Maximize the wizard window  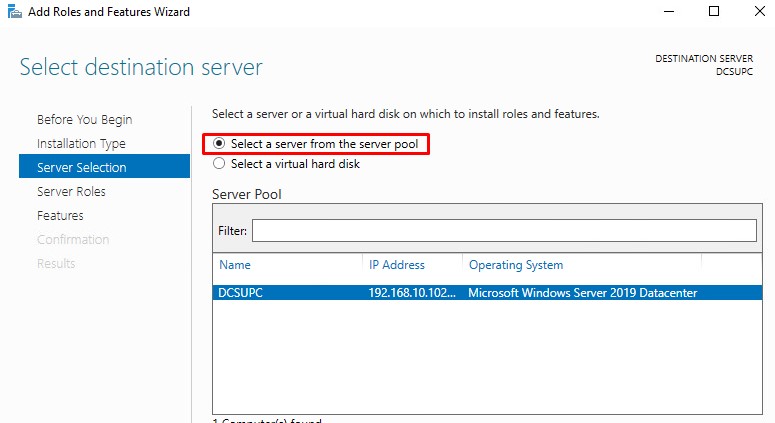[x=714, y=11]
